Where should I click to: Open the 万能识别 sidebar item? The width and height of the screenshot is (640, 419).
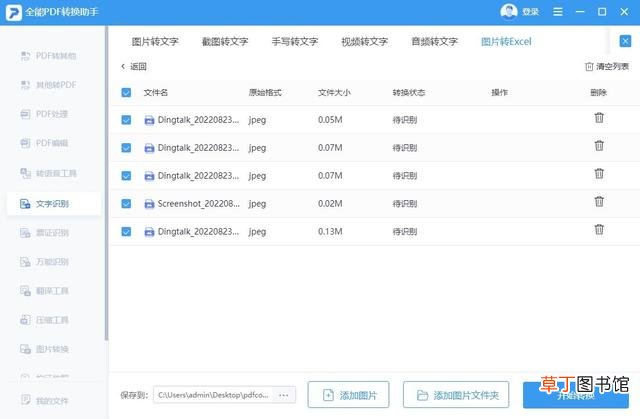pyautogui.click(x=44, y=262)
